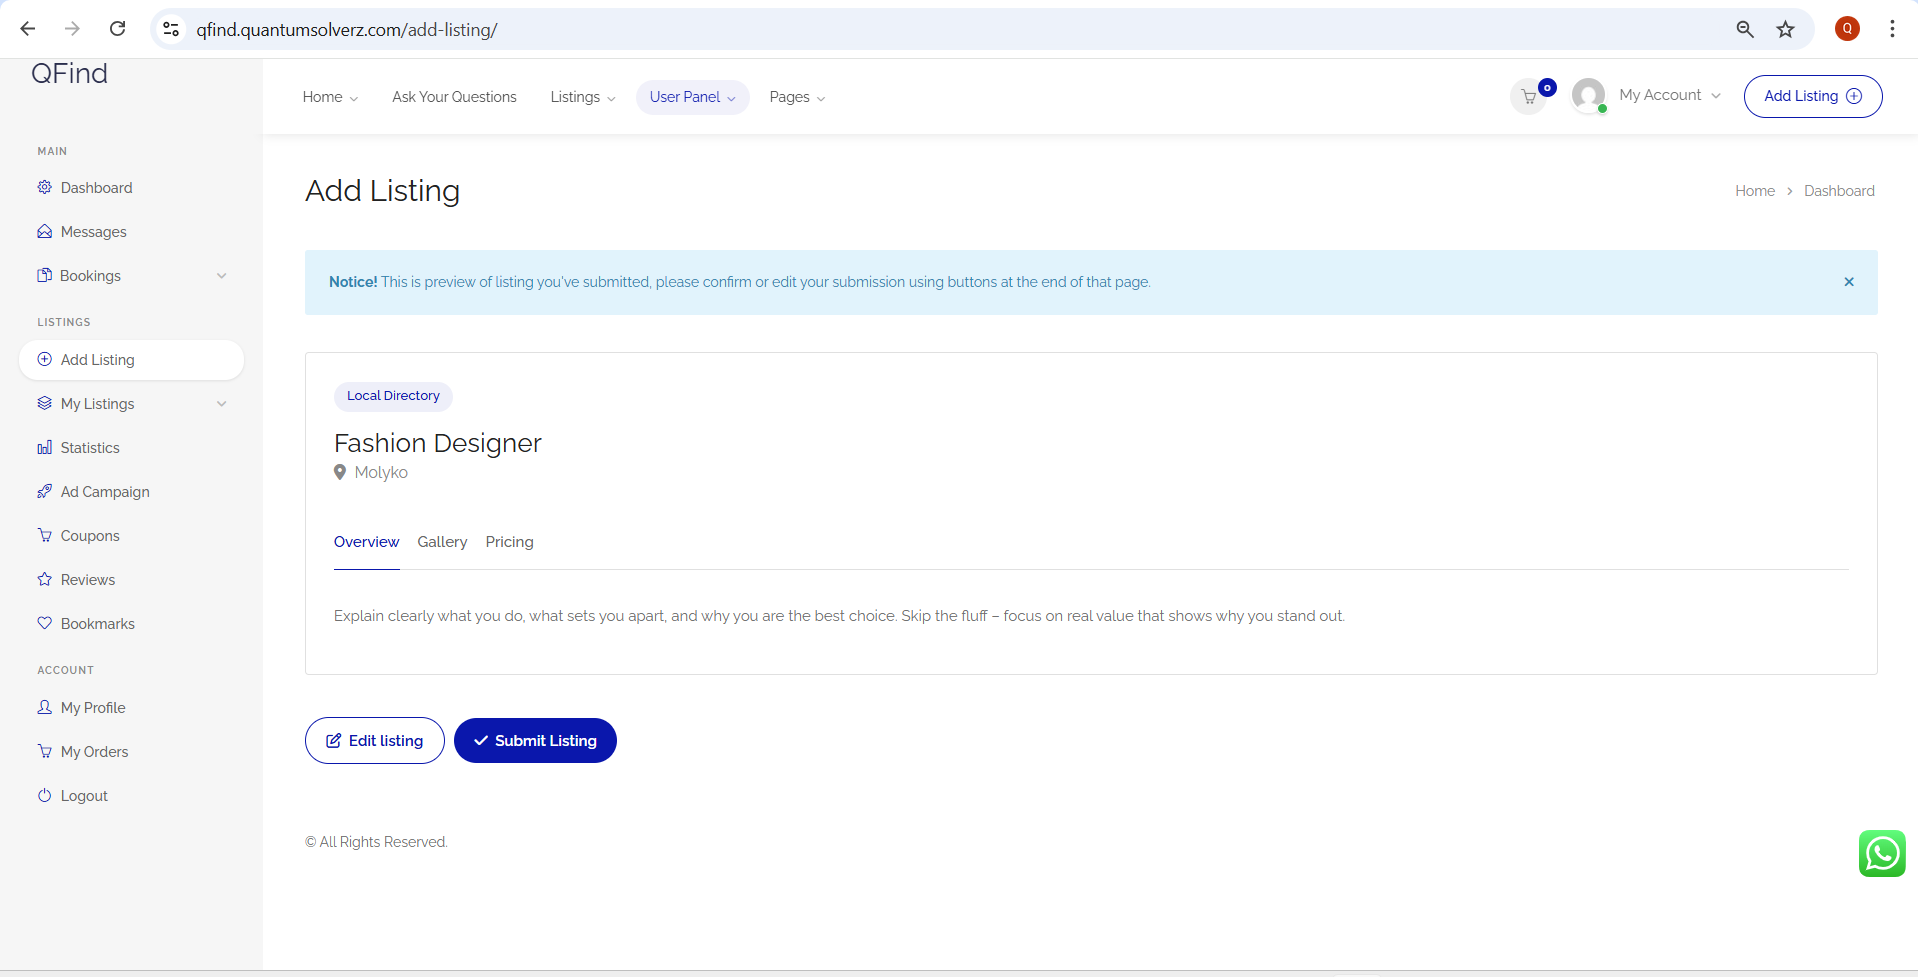
Task: Switch to the Pricing tab
Action: [509, 542]
